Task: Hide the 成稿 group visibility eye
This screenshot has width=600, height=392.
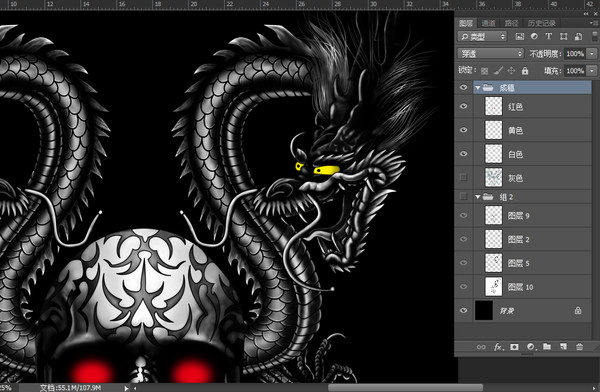Action: pos(463,88)
